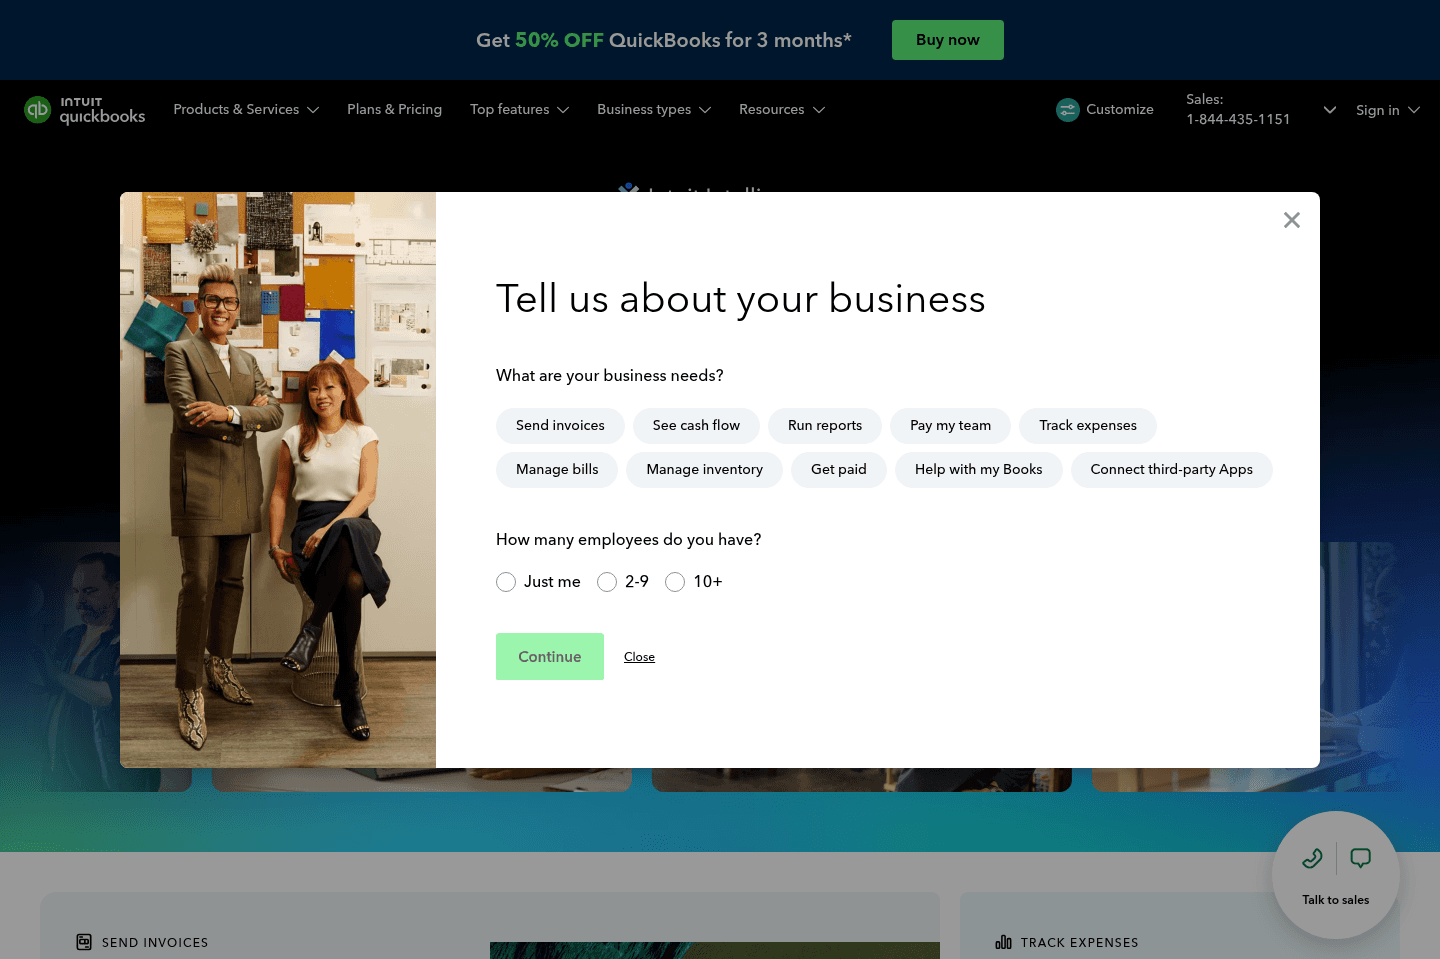Screen dimensions: 1440x959
Task: Click the phone icon near Talk to sales
Action: (x=1312, y=858)
